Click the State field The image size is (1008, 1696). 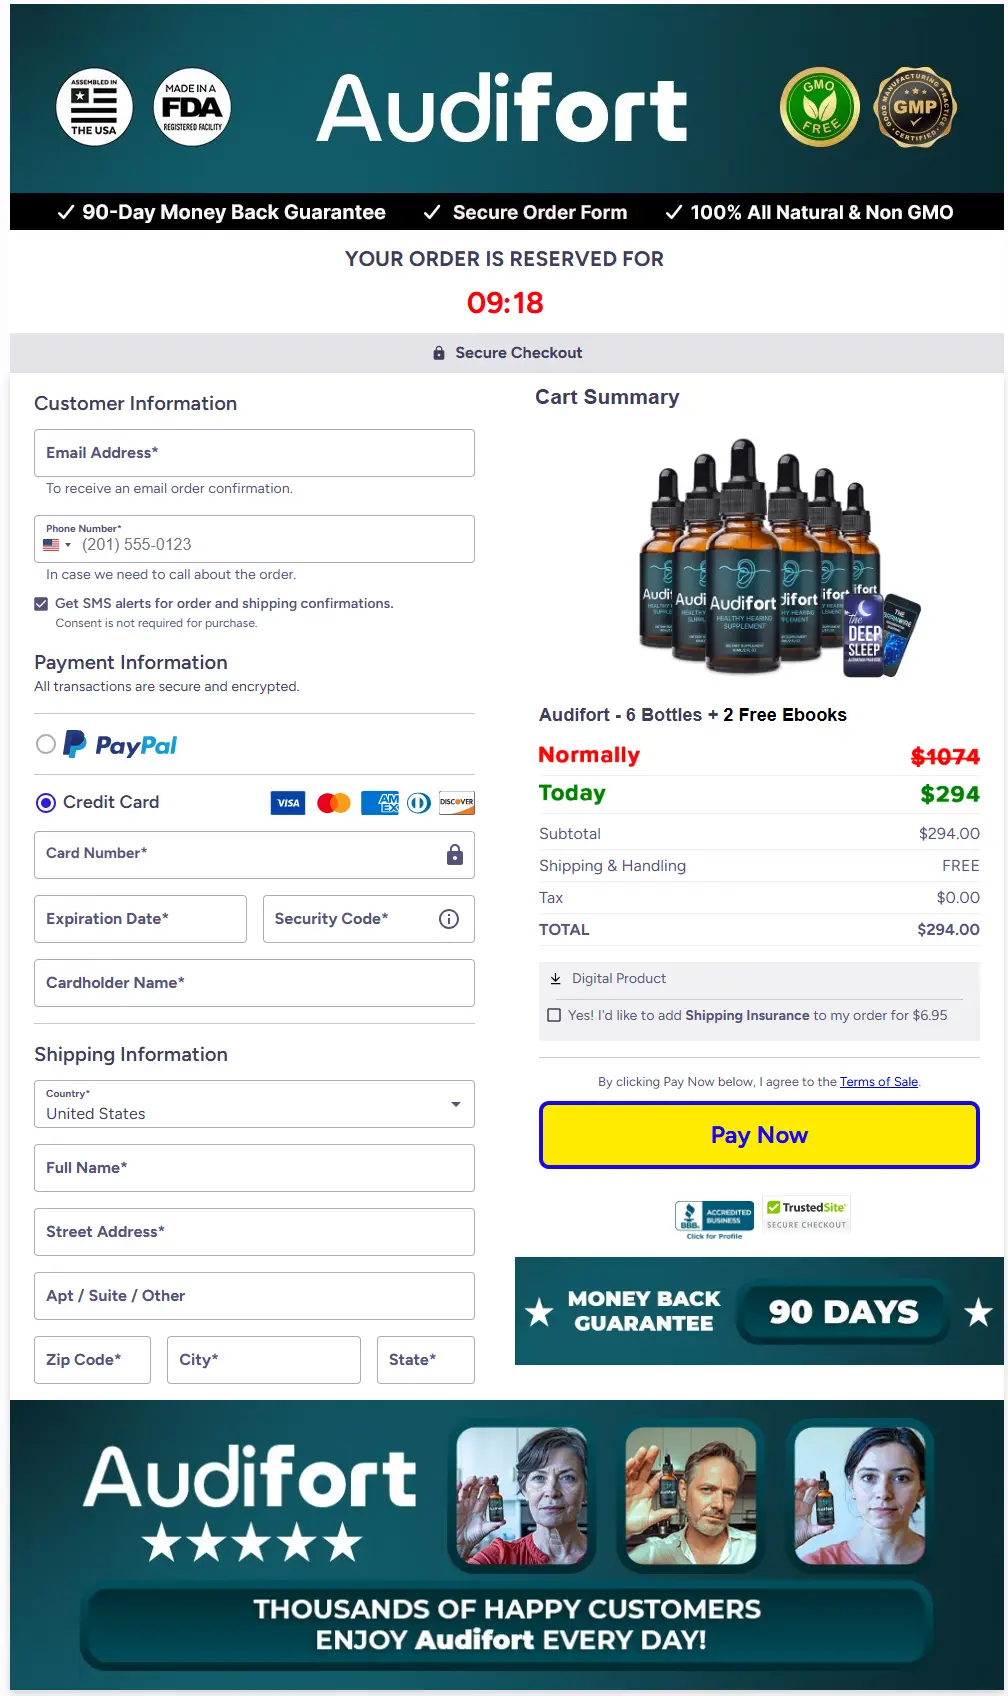tap(425, 1360)
